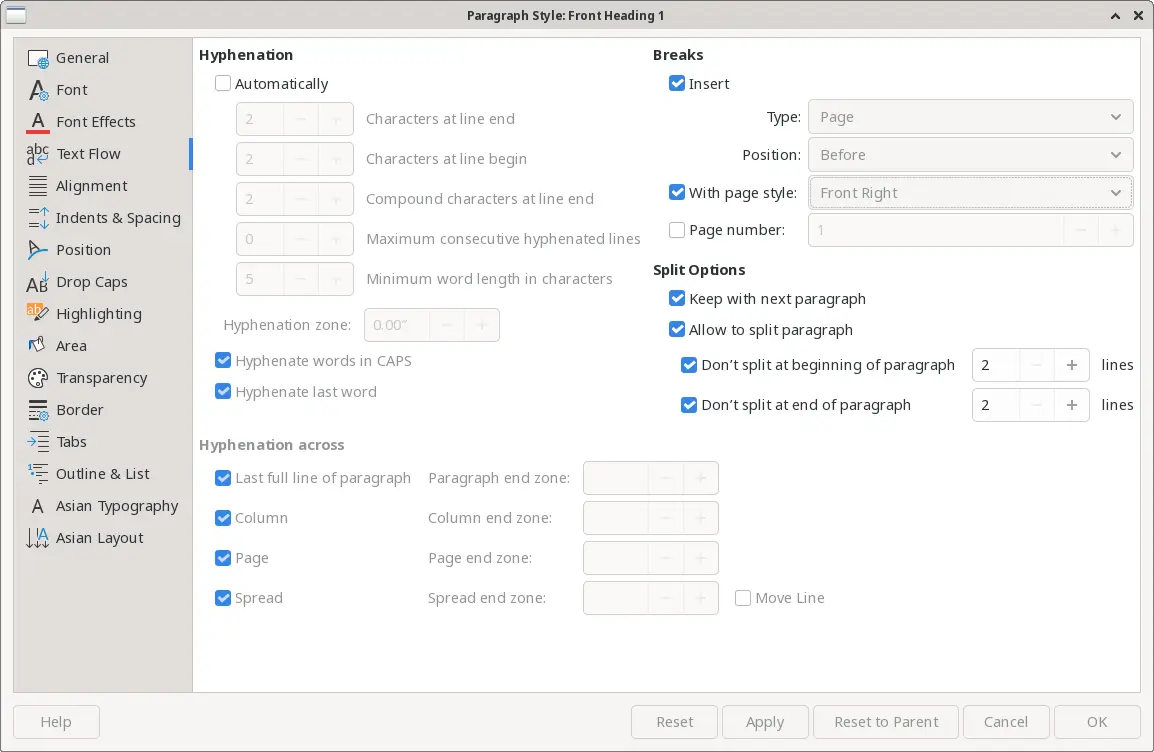
Task: Increase end of paragraph lines with plus
Action: [x=1072, y=405]
